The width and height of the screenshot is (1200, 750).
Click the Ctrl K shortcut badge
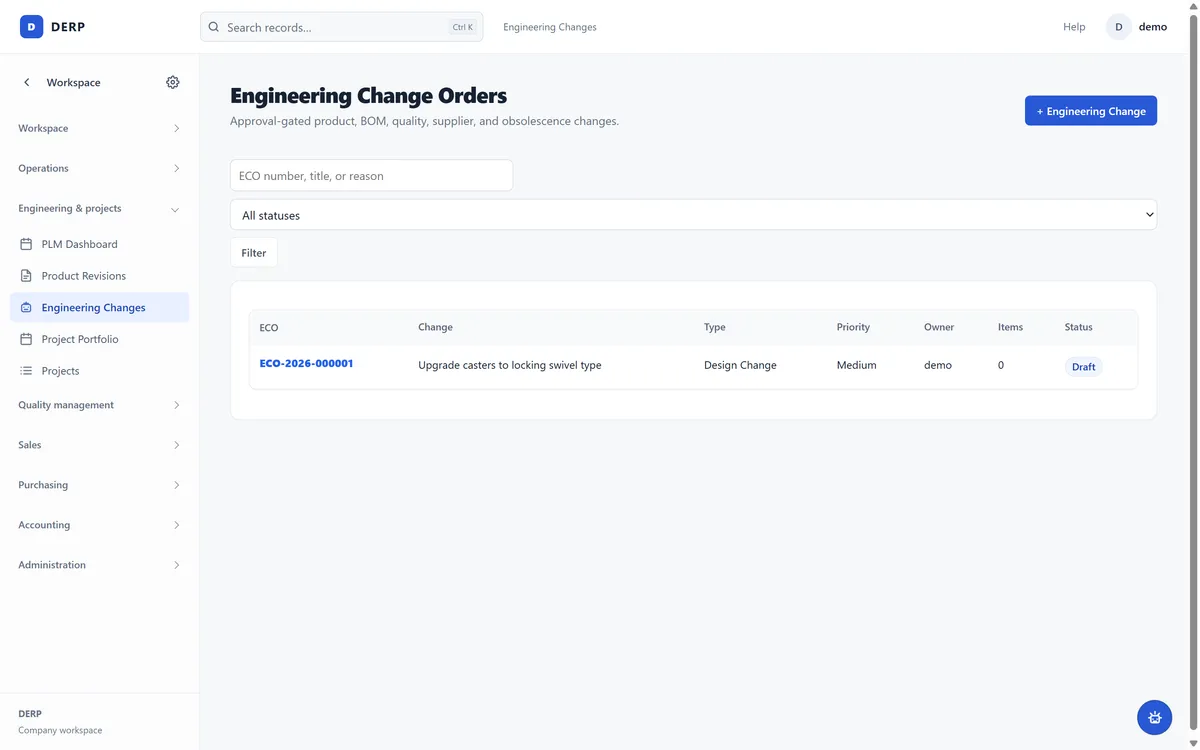[x=463, y=27]
